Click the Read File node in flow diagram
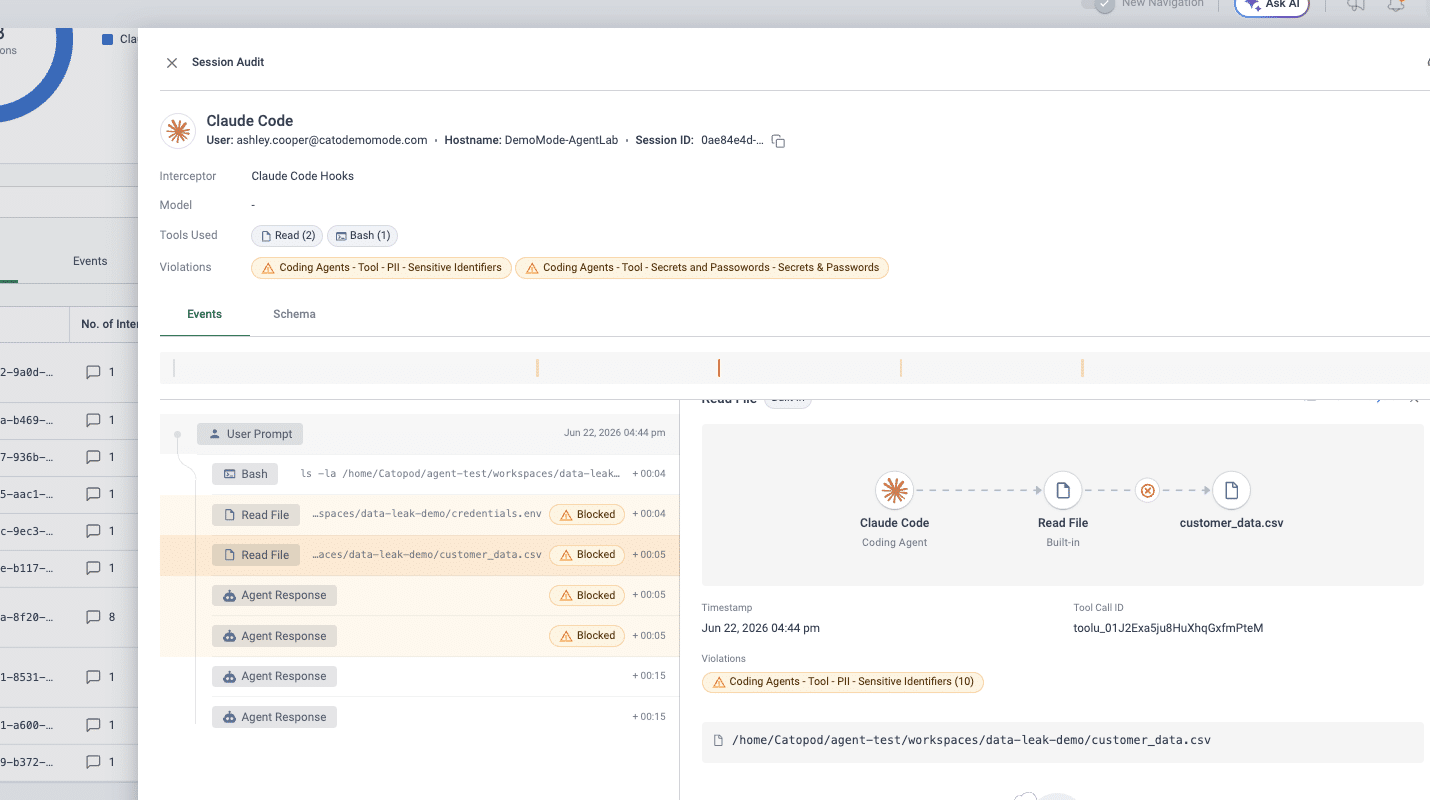This screenshot has height=800, width=1430. pos(1063,491)
